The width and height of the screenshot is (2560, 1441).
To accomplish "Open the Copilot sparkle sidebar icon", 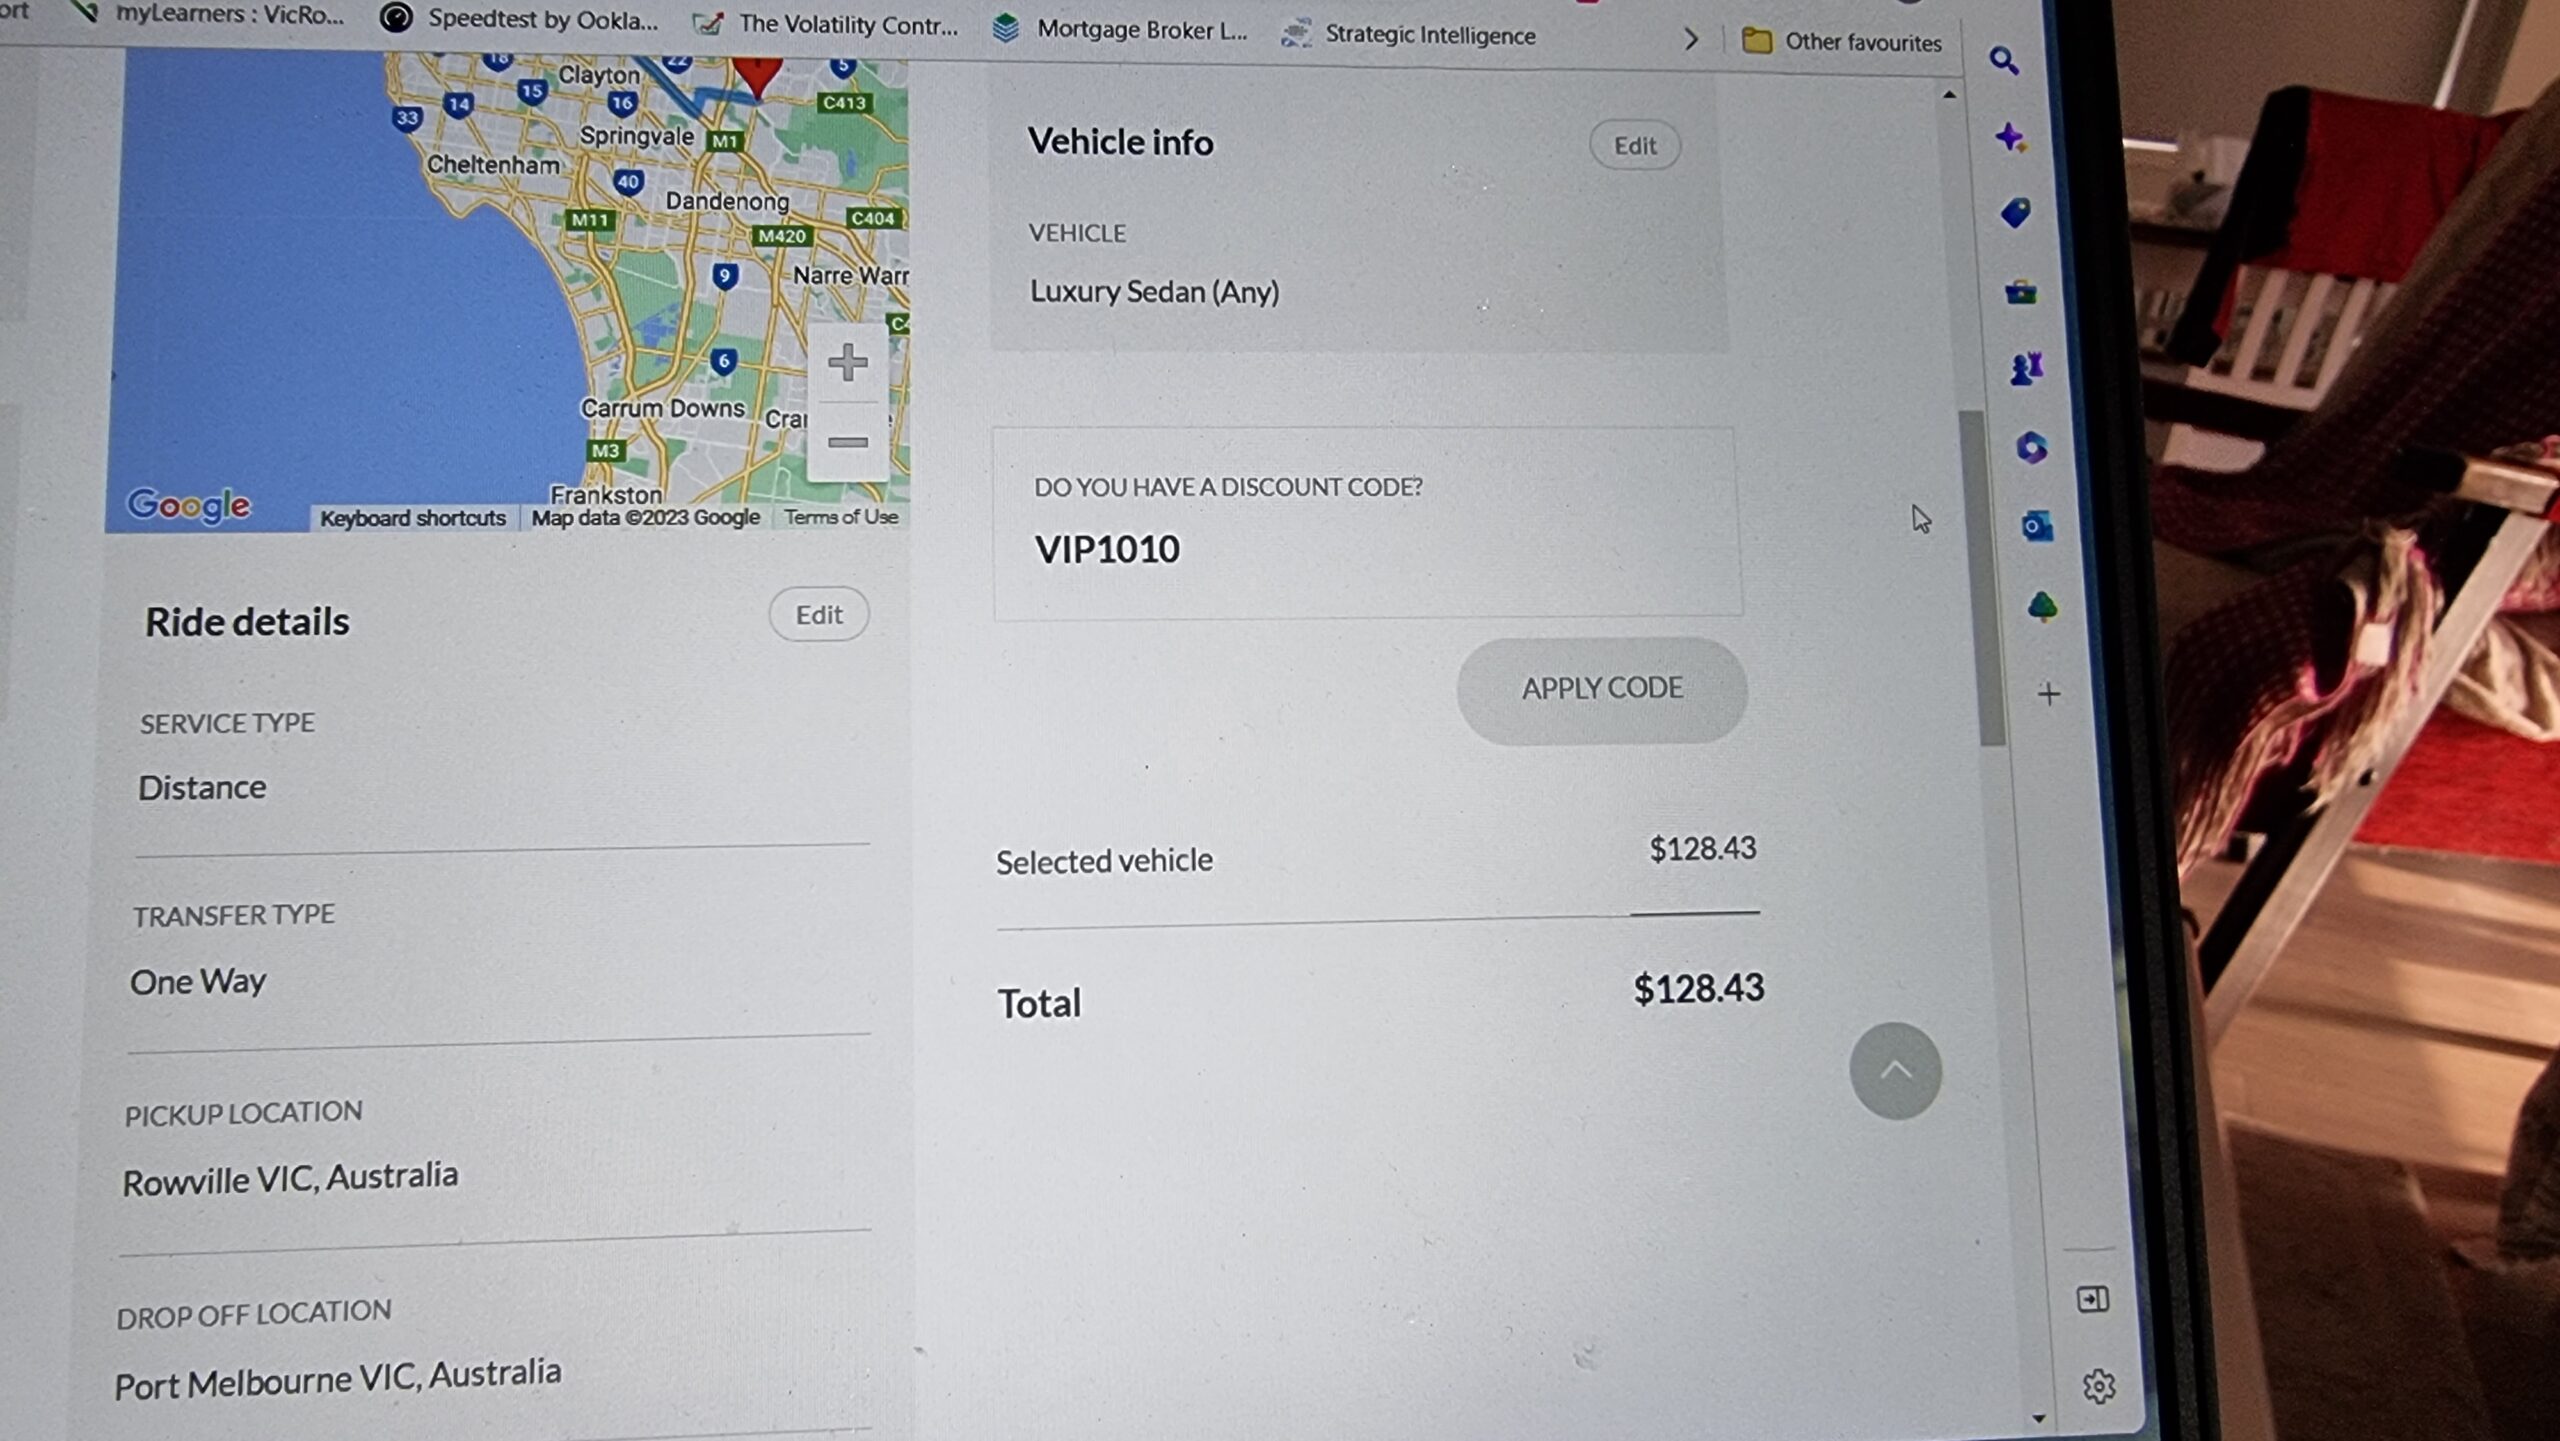I will [2010, 137].
